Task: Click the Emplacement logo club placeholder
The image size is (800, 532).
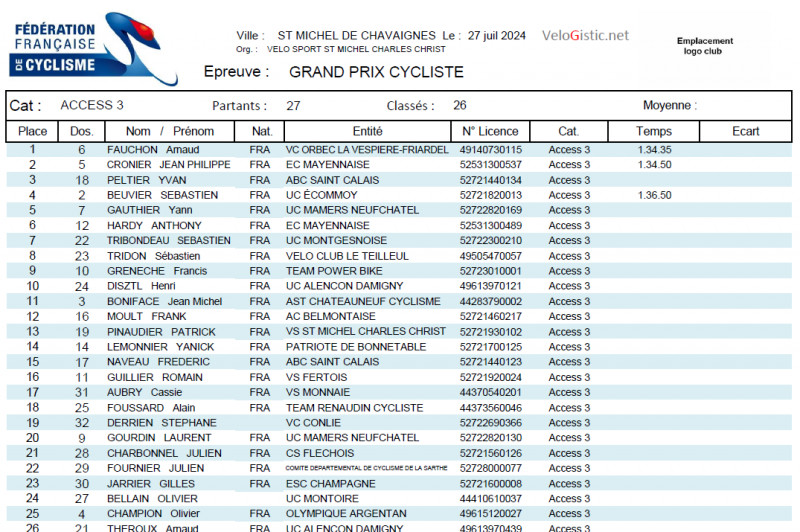Action: 704,46
